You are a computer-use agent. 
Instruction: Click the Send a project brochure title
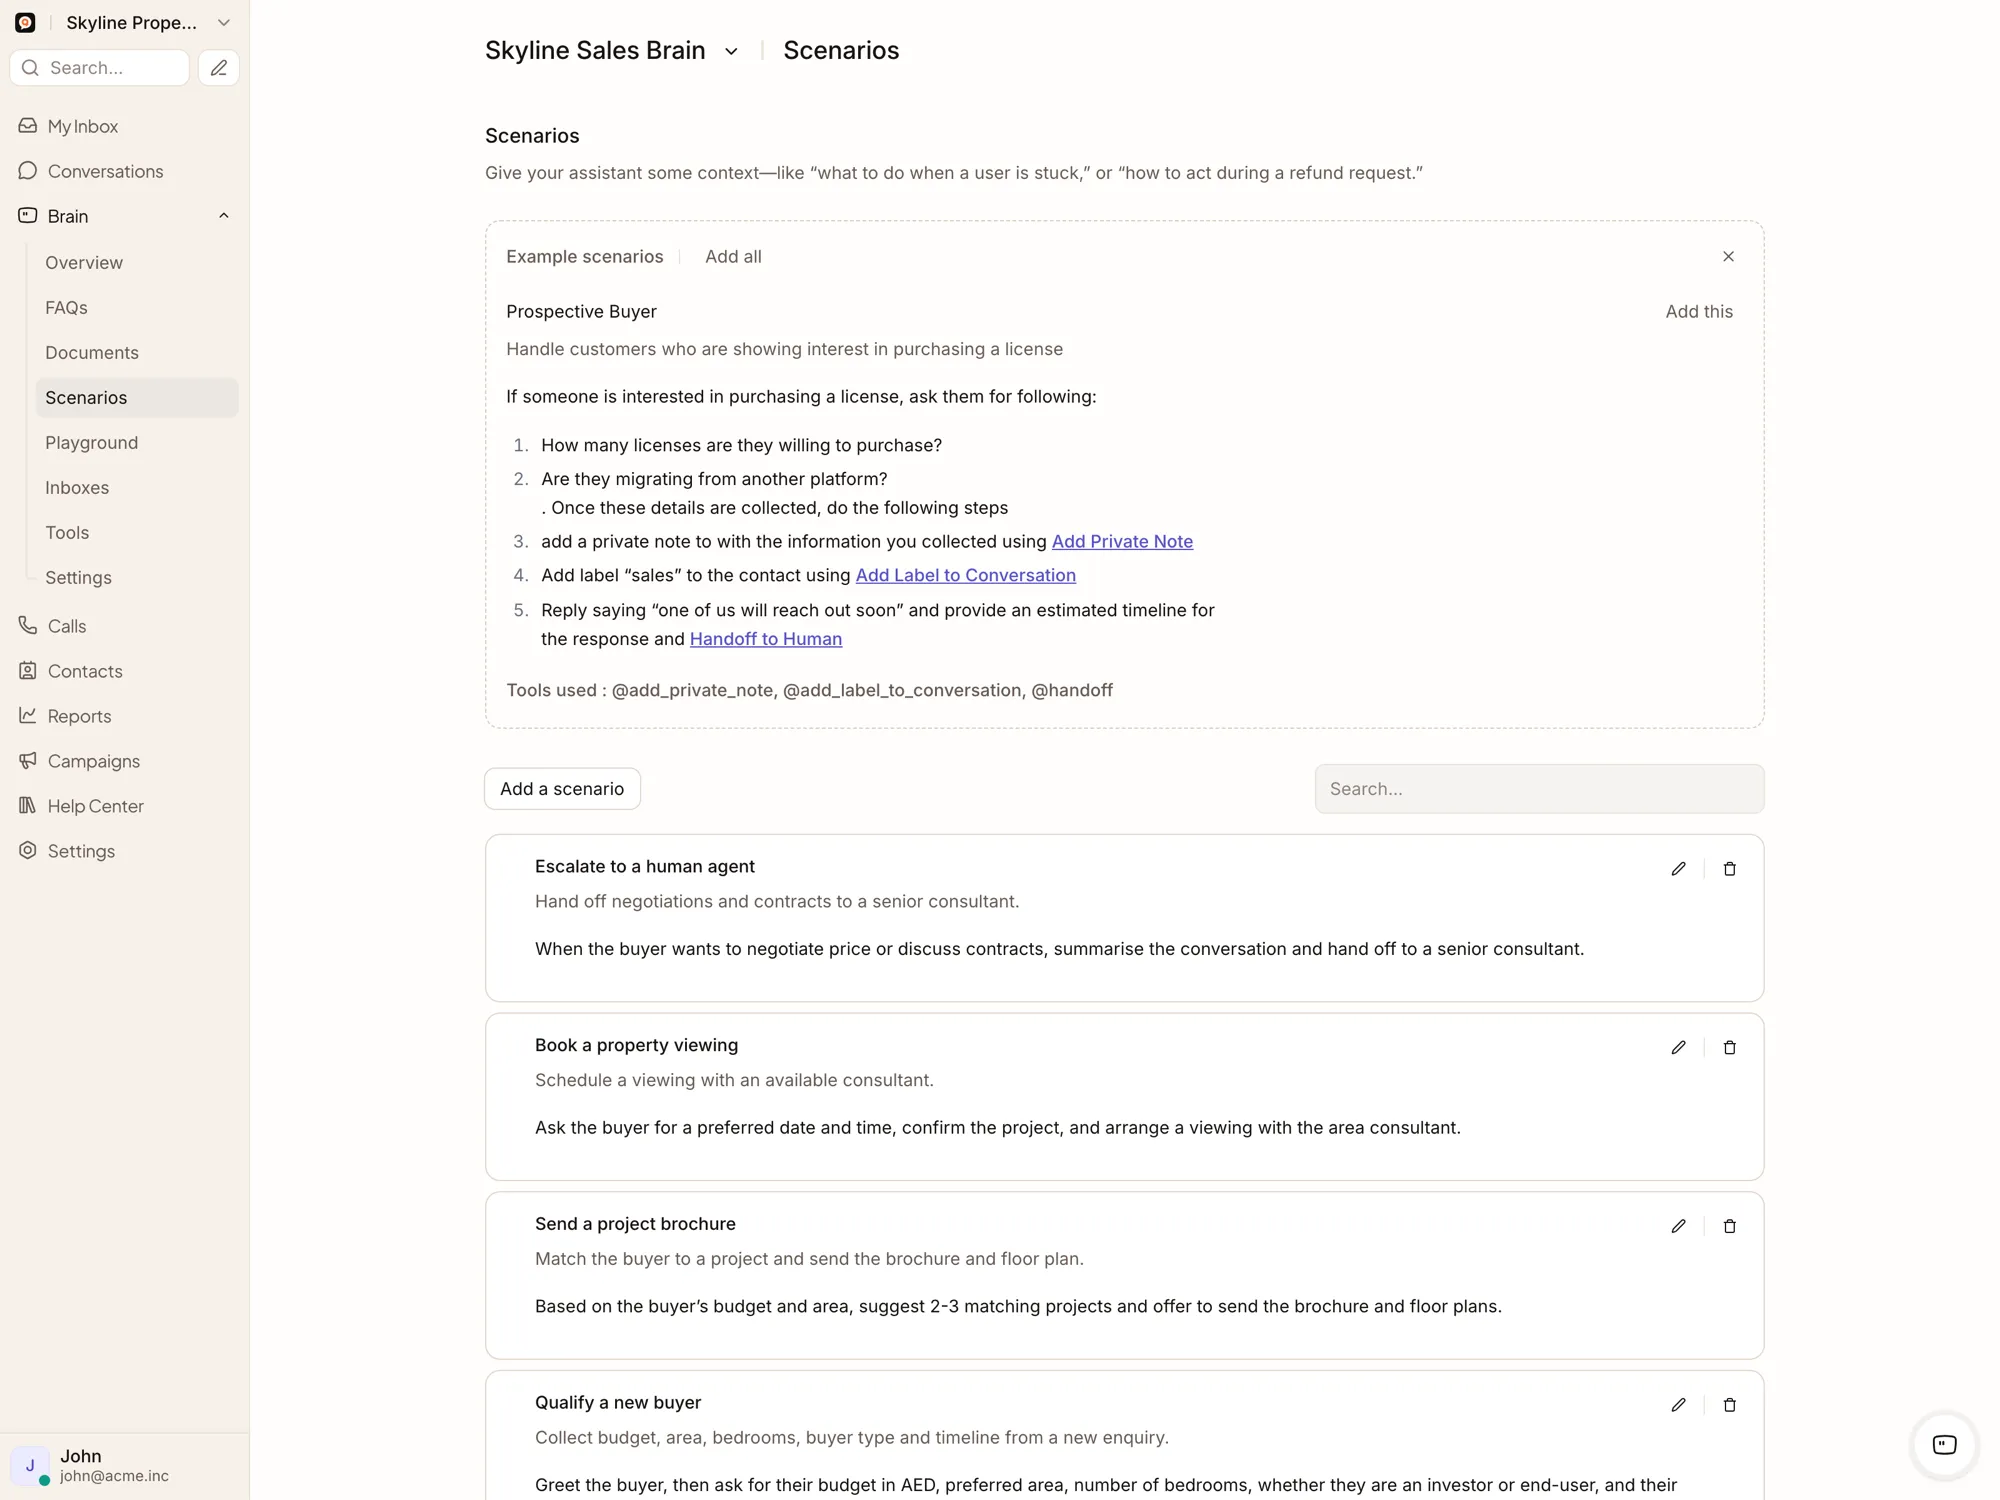pyautogui.click(x=635, y=1223)
